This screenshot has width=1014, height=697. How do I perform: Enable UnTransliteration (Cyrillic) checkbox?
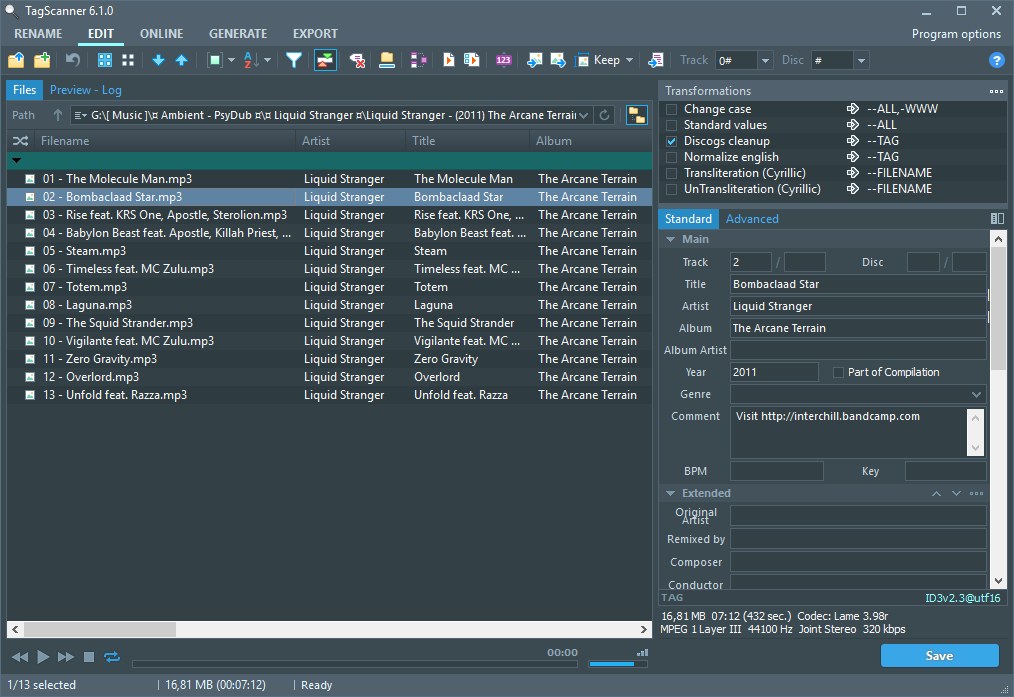pyautogui.click(x=672, y=189)
